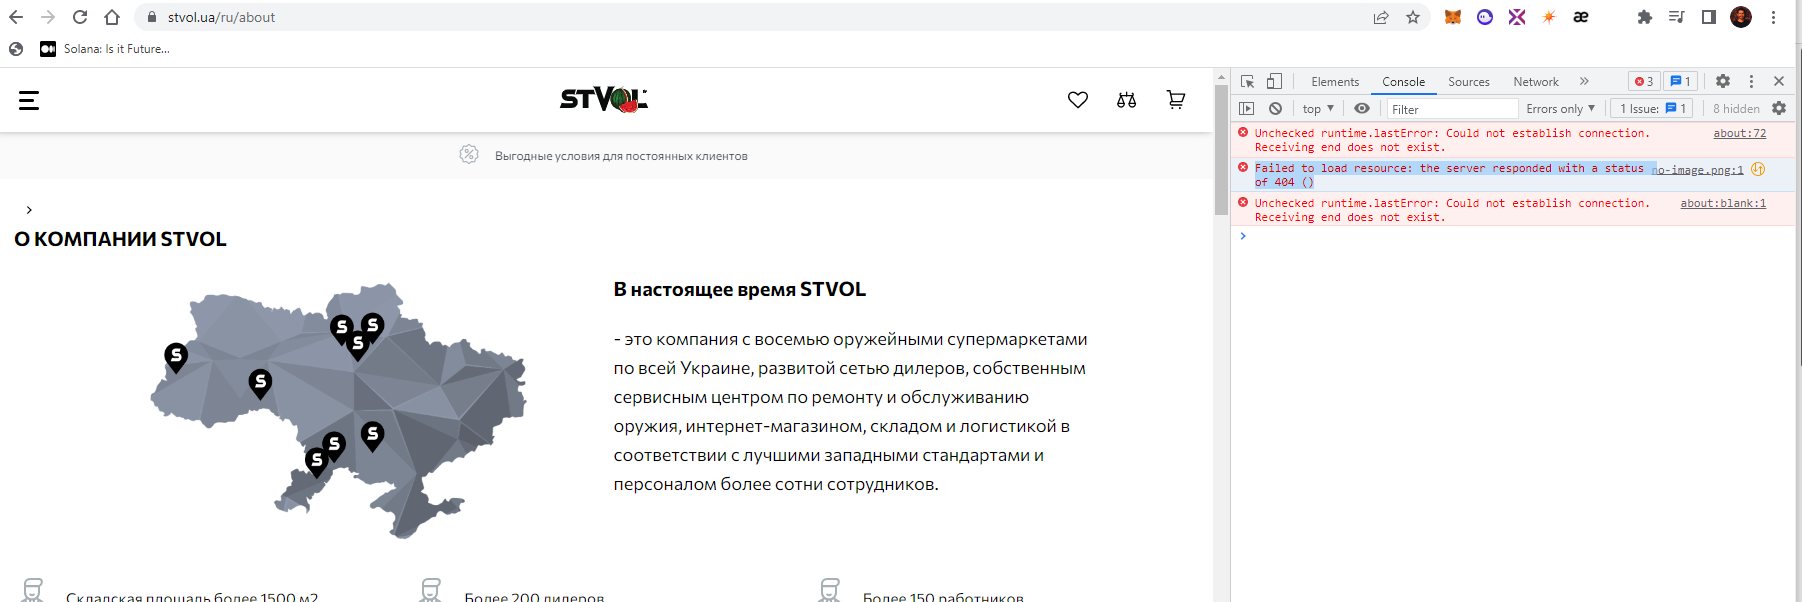Switch to the Elements tab
Image resolution: width=1802 pixels, height=602 pixels.
pyautogui.click(x=1335, y=82)
